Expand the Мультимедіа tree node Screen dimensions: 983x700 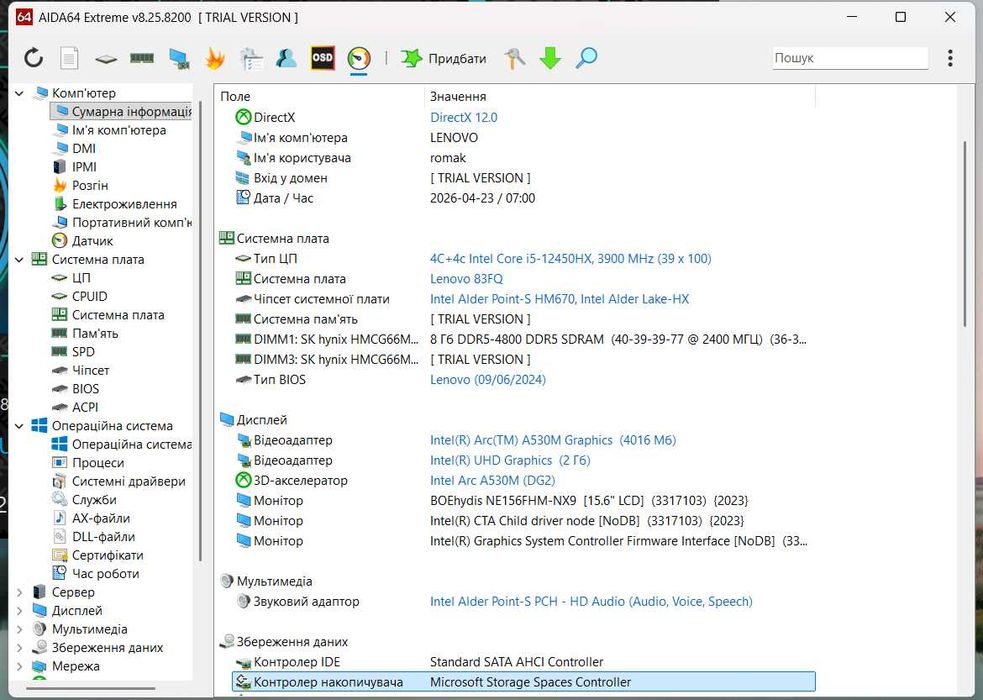[x=19, y=629]
